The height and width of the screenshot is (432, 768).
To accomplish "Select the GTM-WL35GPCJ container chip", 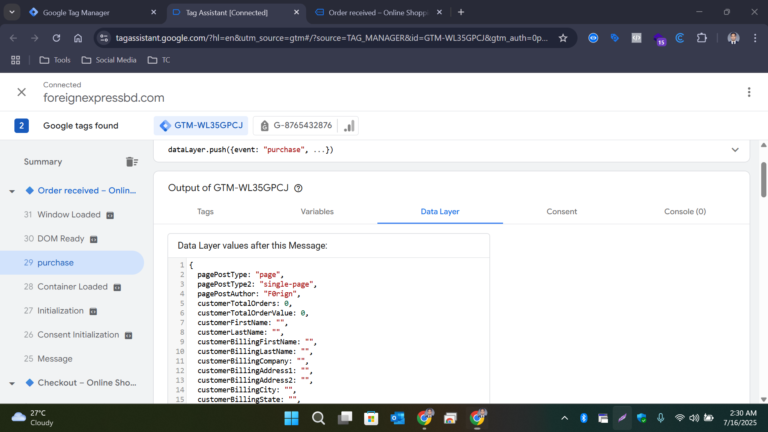I will [200, 126].
